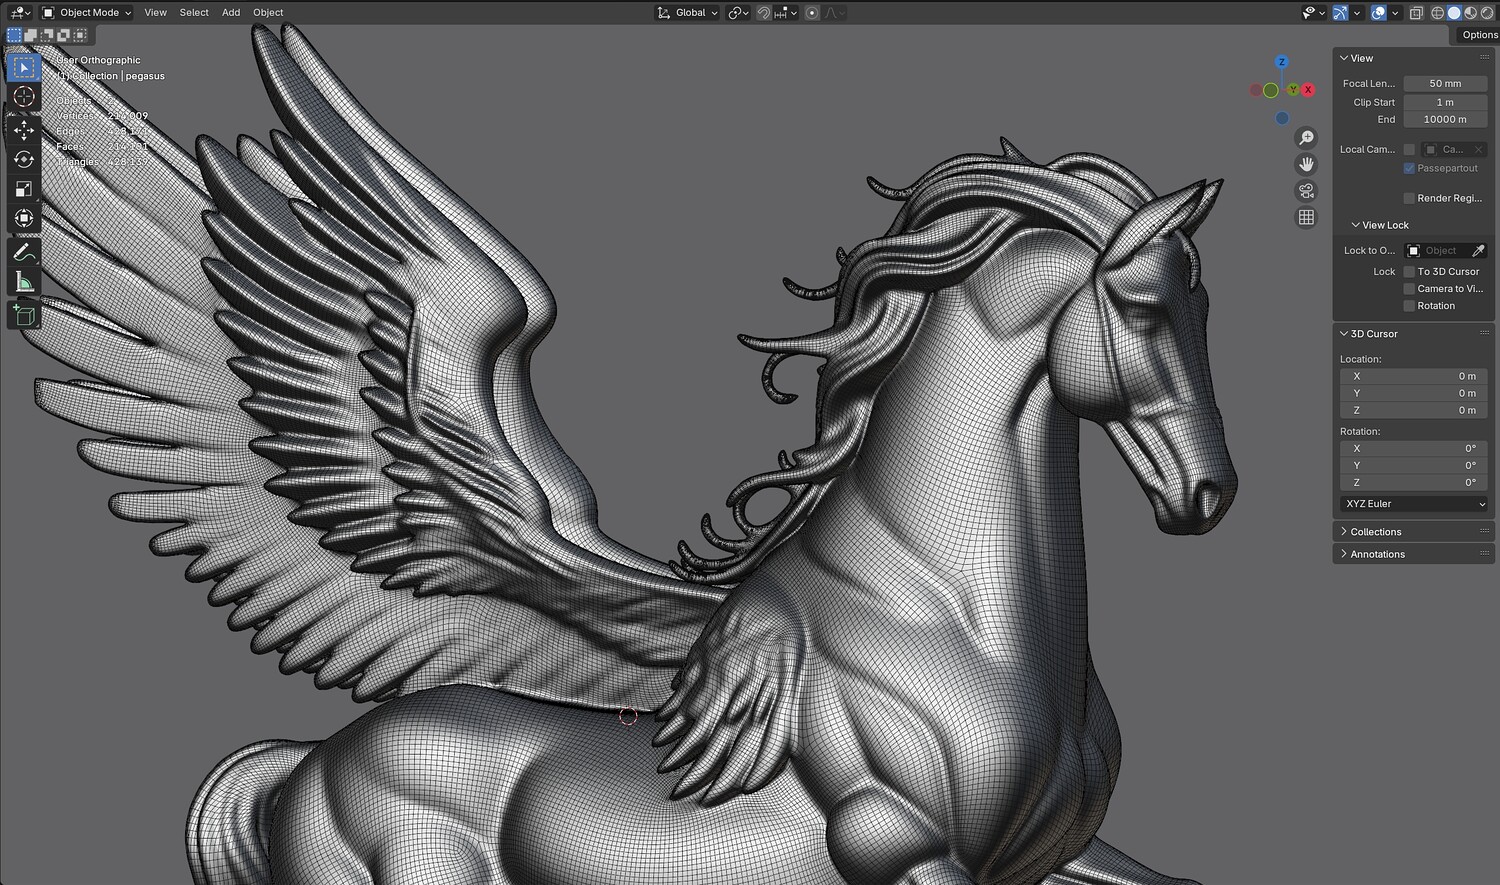
Task: Enable Lock To 3D Cursor checkbox
Action: pos(1409,272)
